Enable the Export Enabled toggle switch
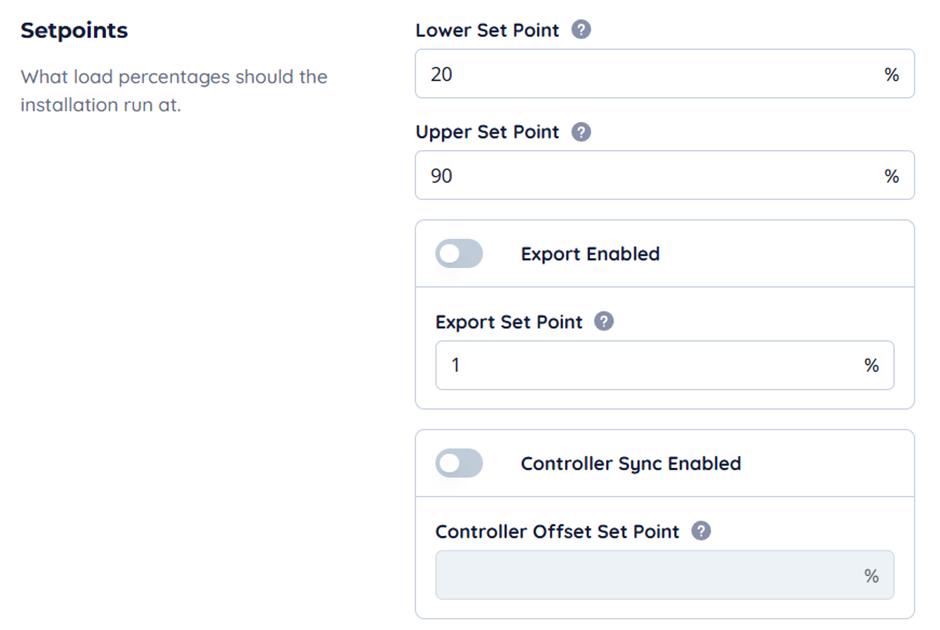 pos(459,254)
